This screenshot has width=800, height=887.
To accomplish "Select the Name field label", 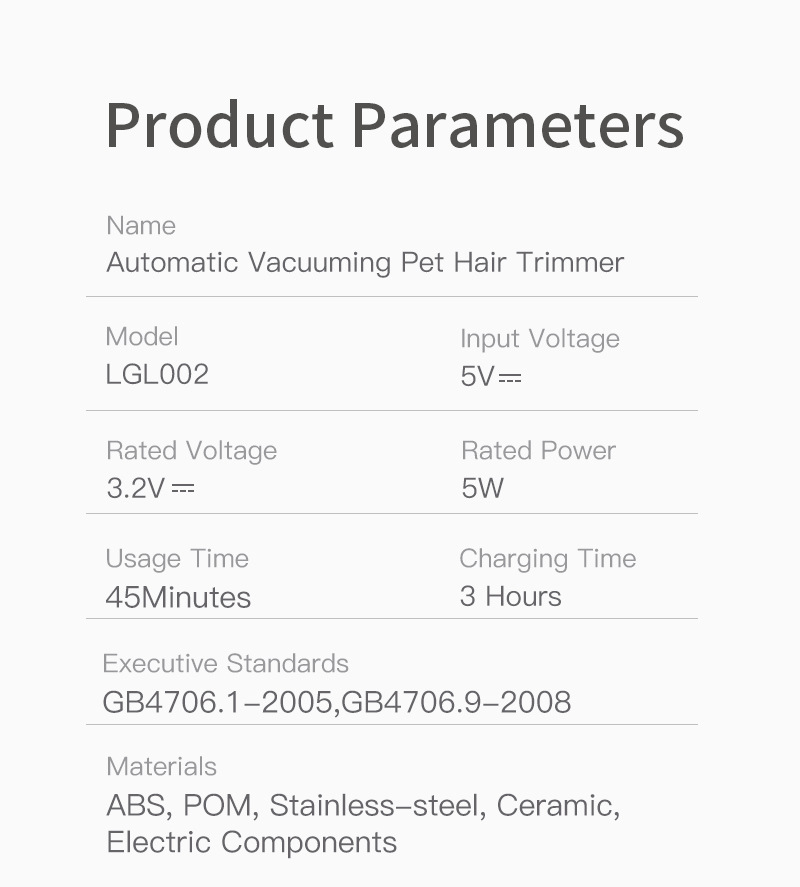I will [141, 226].
